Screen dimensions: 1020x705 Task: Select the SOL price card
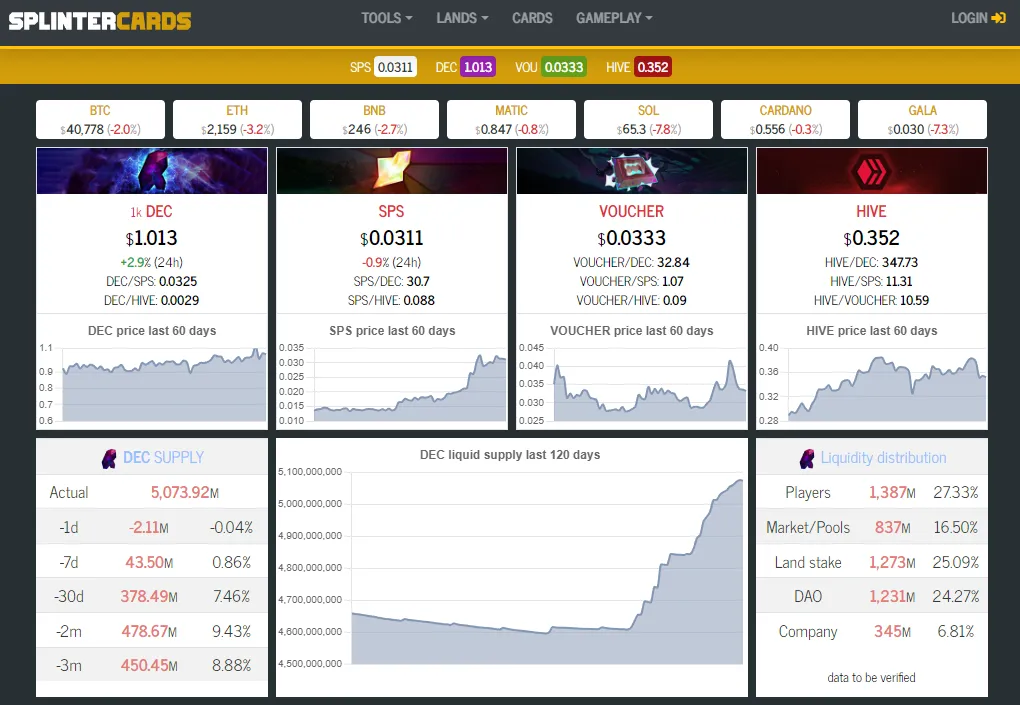(649, 120)
